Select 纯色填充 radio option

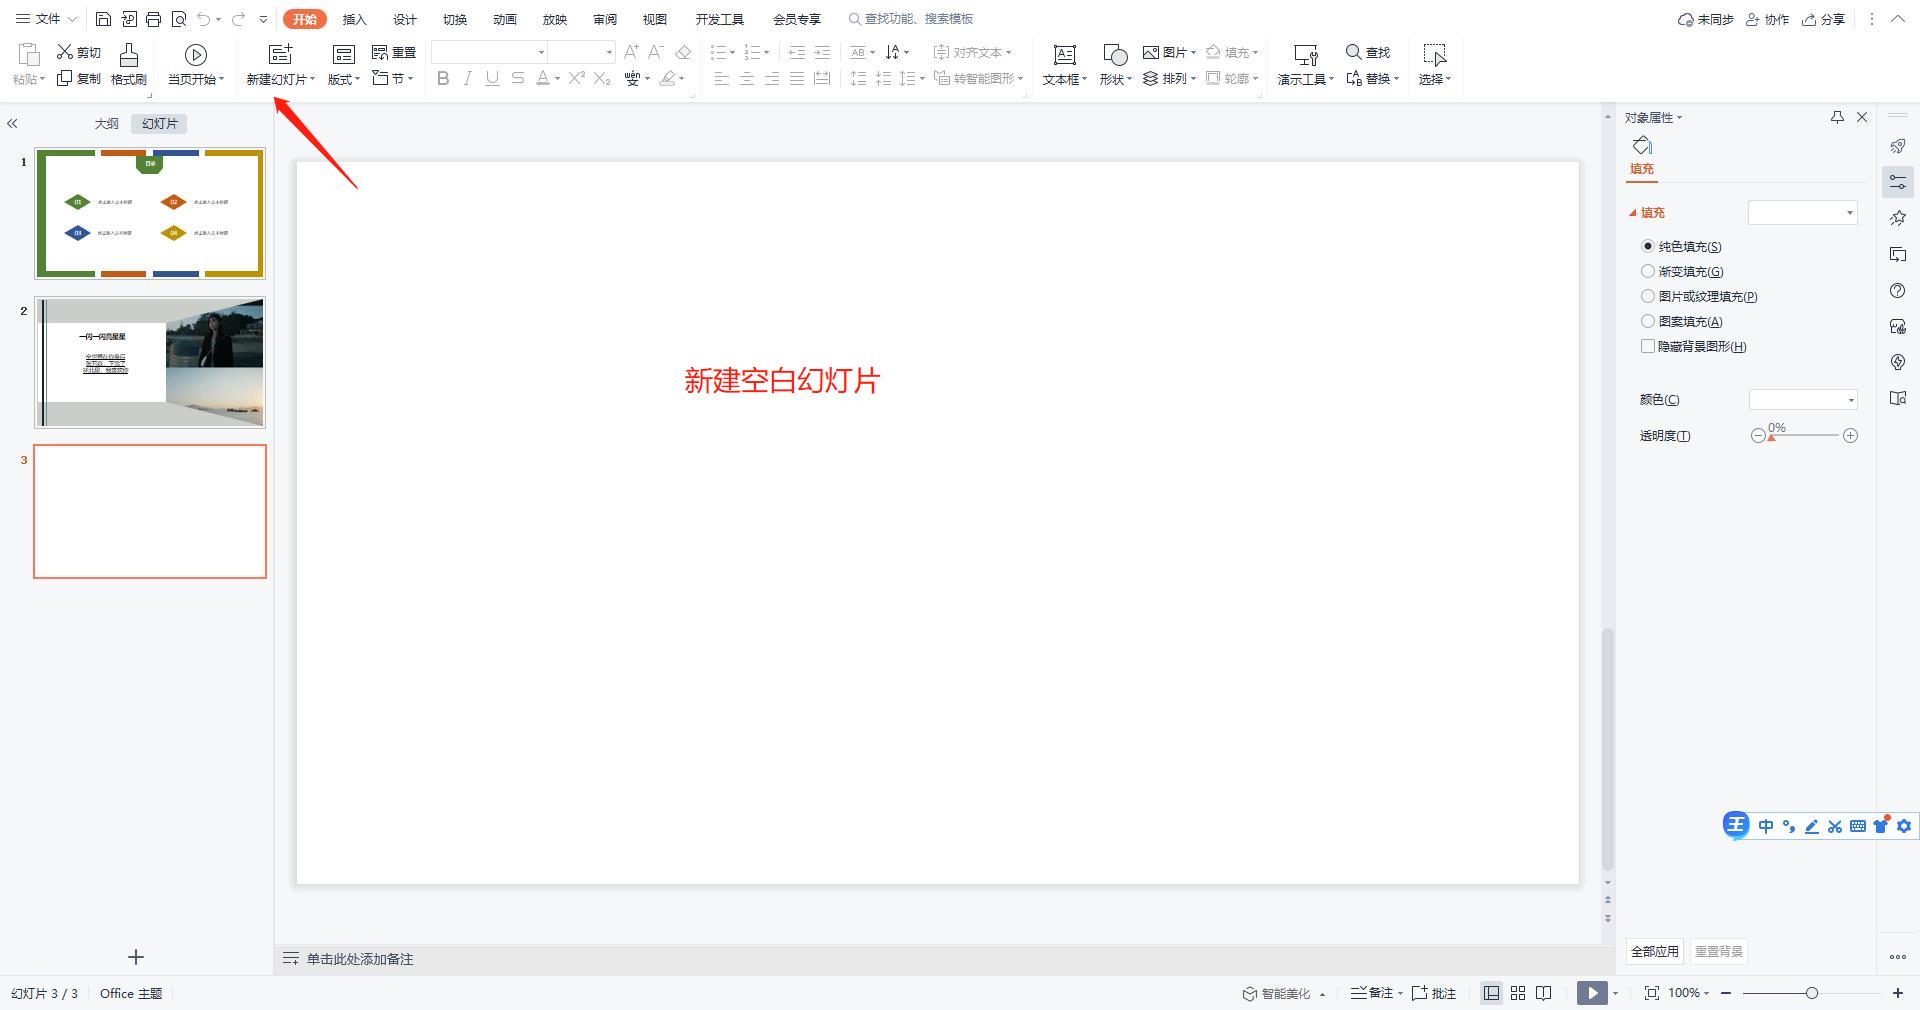pyautogui.click(x=1648, y=246)
